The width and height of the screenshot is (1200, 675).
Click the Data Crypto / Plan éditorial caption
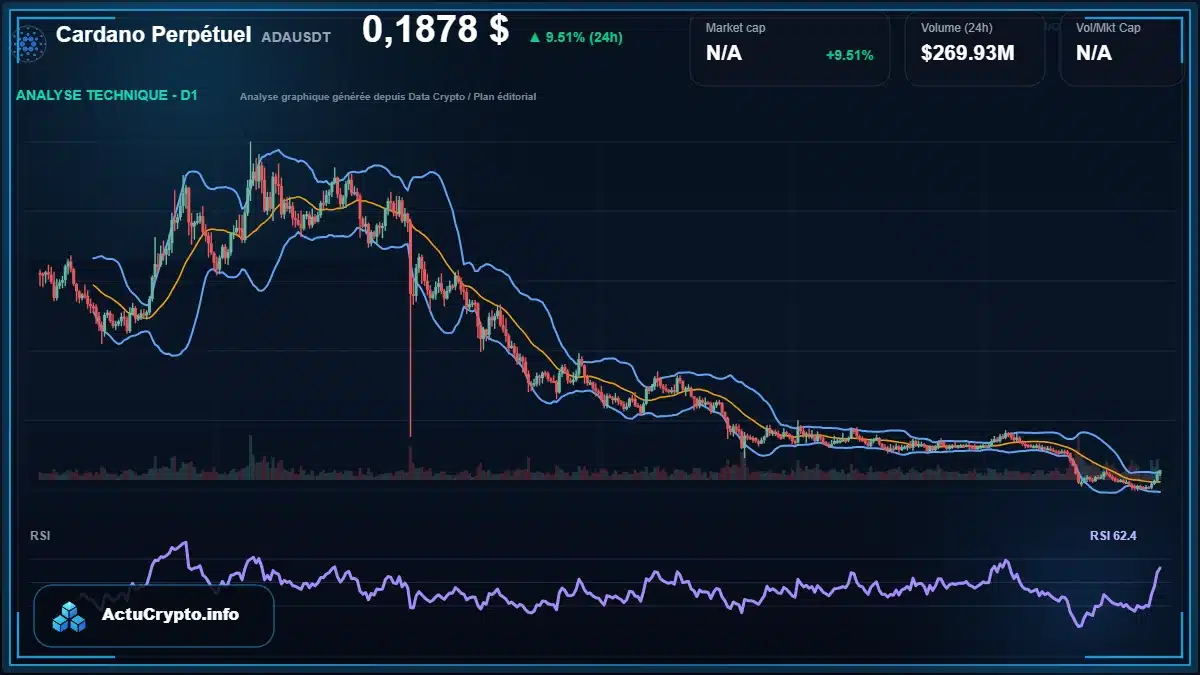(388, 97)
